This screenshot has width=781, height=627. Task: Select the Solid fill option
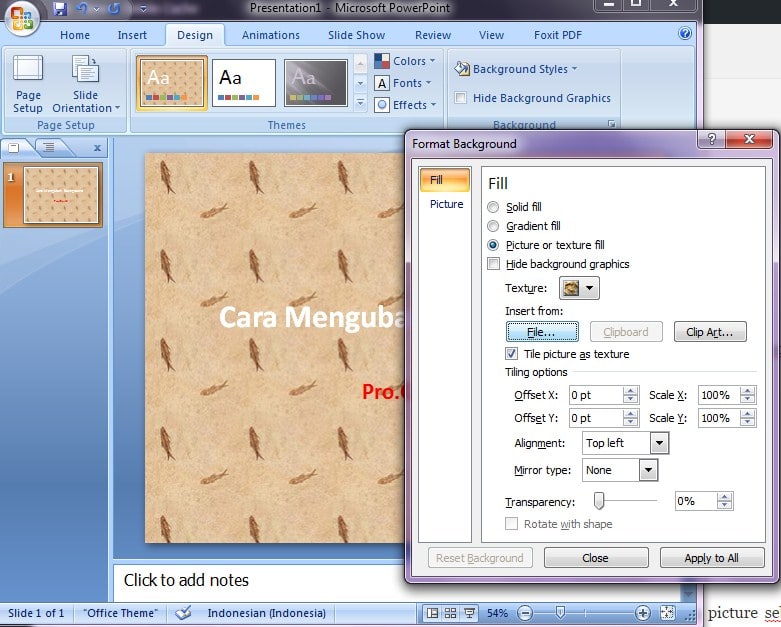(492, 207)
